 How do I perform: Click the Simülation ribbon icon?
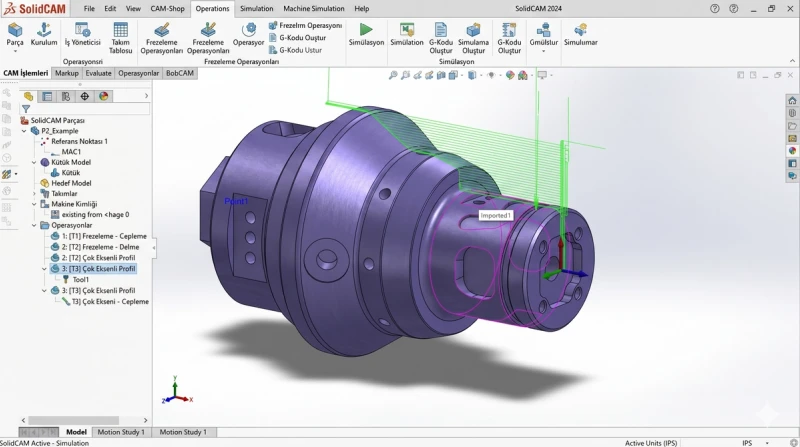click(407, 30)
